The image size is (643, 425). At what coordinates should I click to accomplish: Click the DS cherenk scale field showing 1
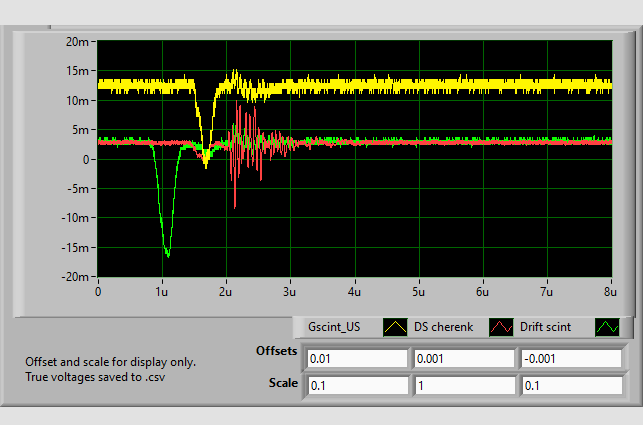click(463, 385)
